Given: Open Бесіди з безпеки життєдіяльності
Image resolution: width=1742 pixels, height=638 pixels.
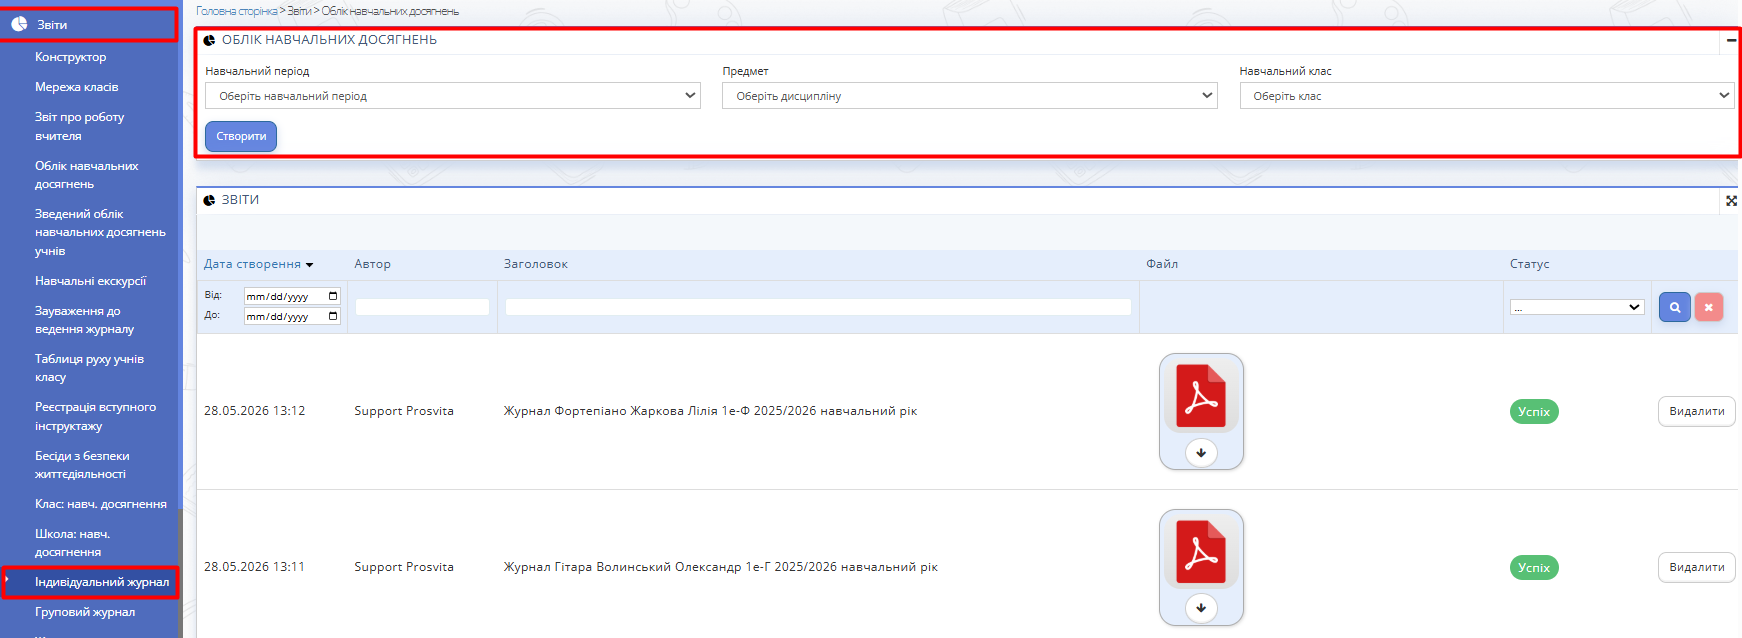Looking at the screenshot, I should pyautogui.click(x=82, y=465).
